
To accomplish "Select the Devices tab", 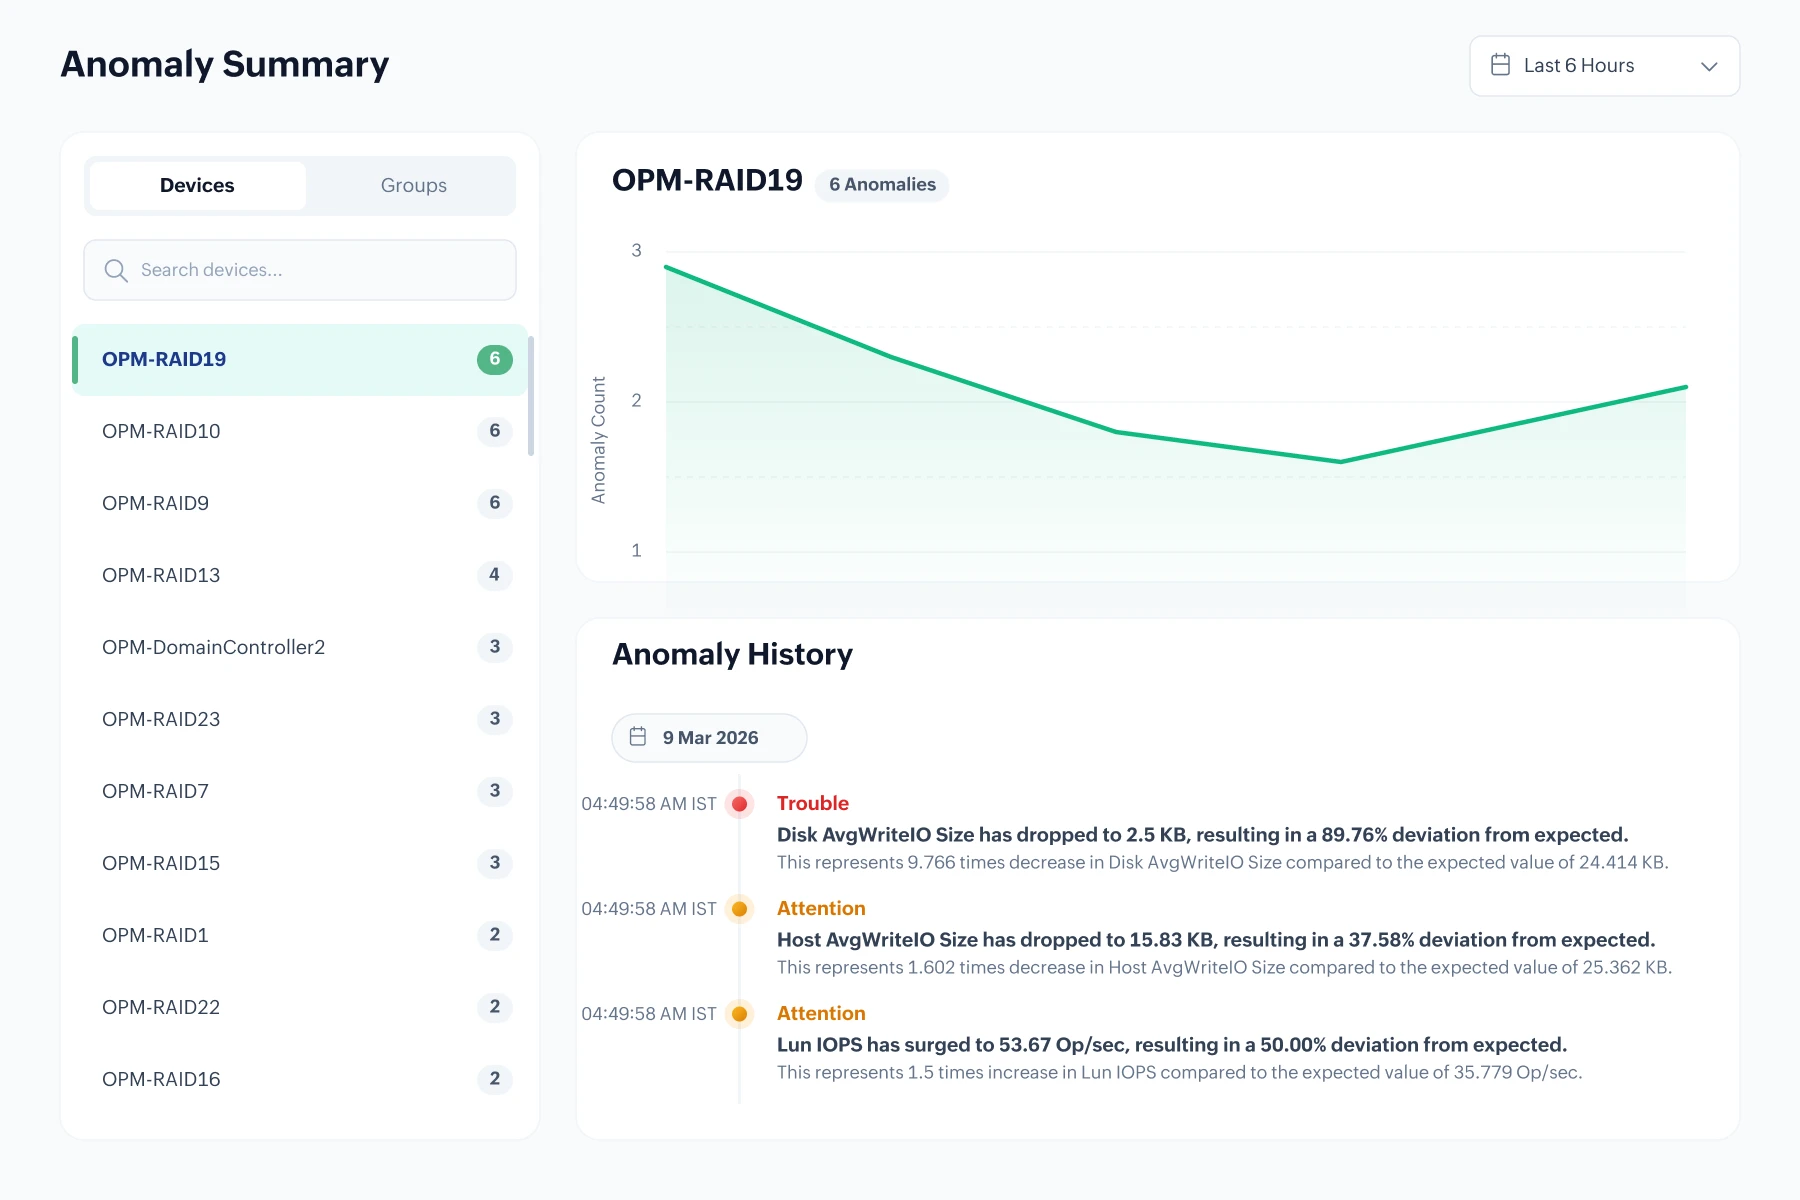I will pos(197,186).
